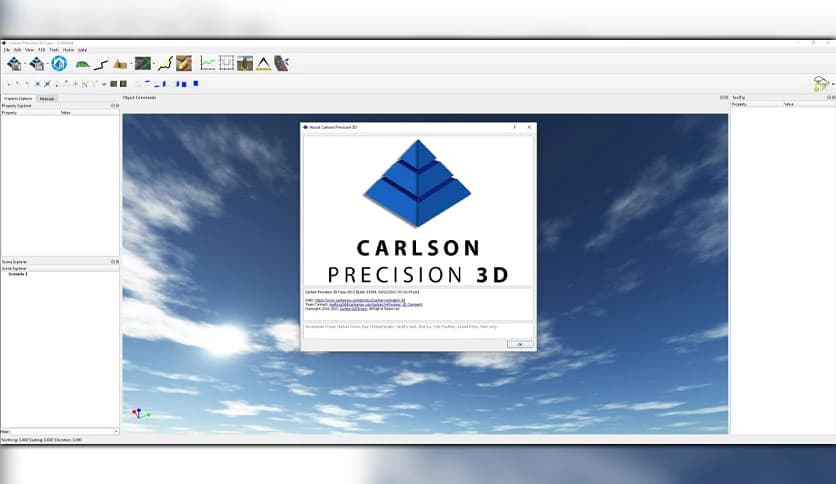
Task: Open the View menu
Action: coord(29,50)
